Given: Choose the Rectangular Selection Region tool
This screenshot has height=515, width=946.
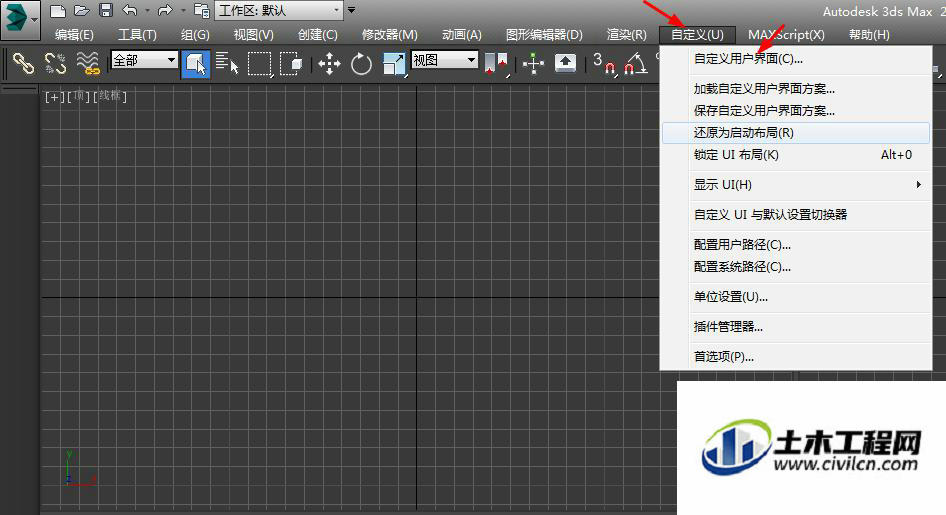Looking at the screenshot, I should pos(260,63).
